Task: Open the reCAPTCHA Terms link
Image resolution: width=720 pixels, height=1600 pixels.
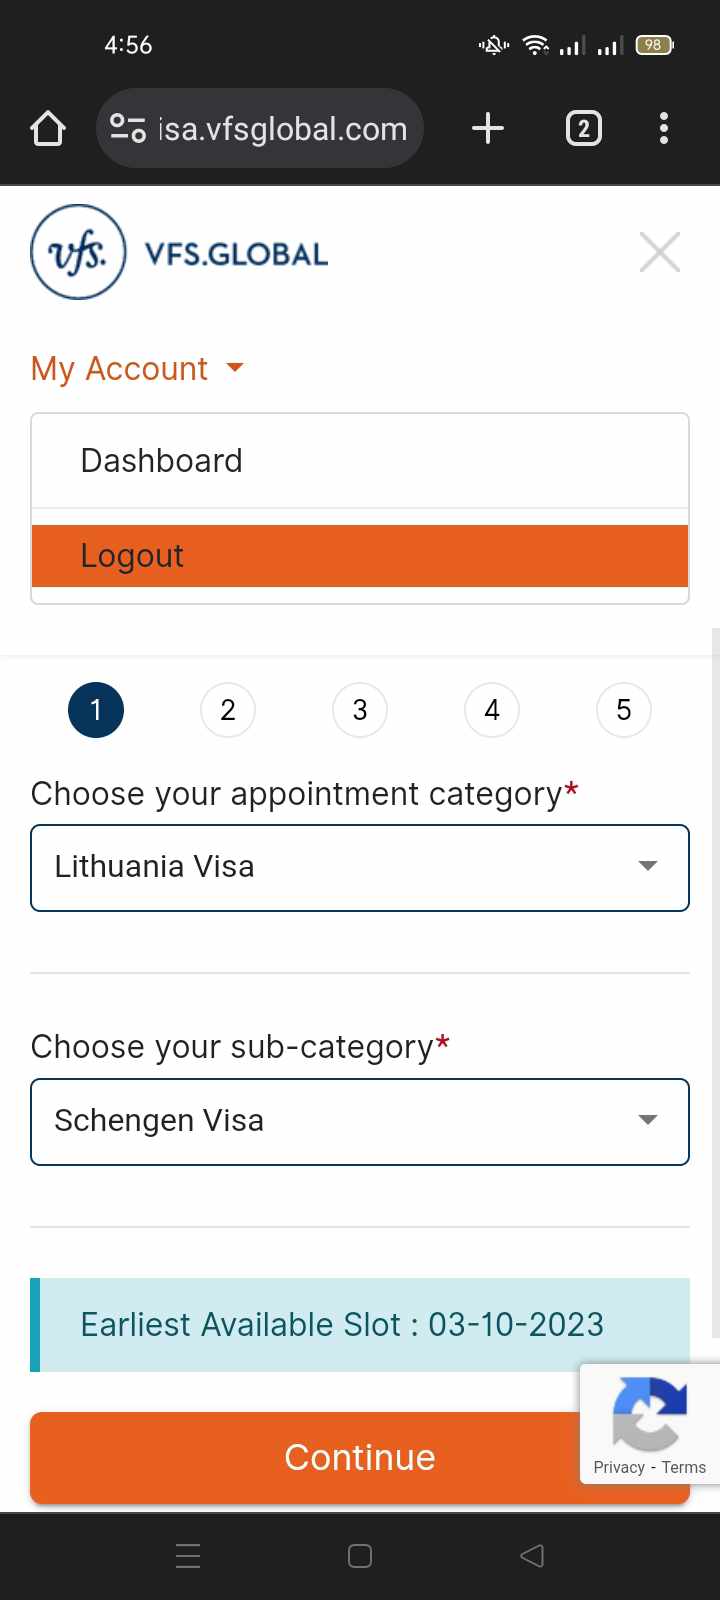Action: click(x=684, y=1467)
